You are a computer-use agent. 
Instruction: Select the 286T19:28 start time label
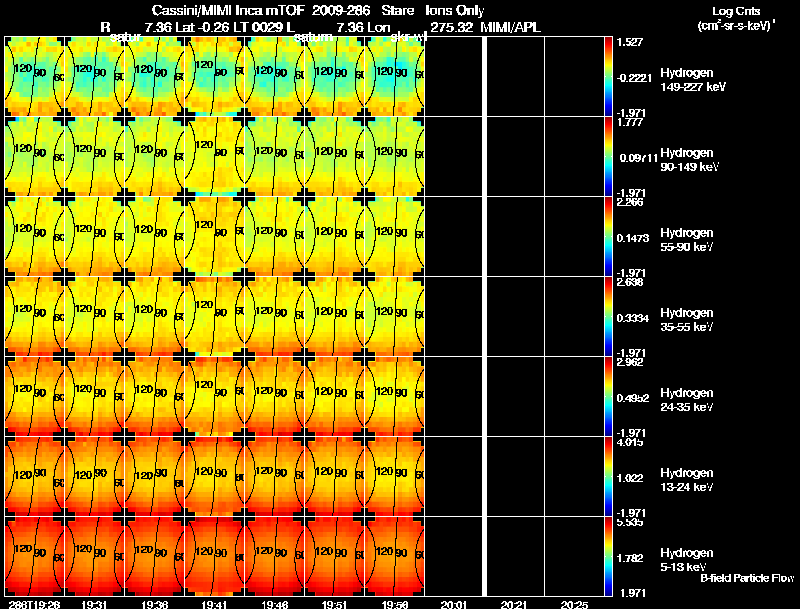(x=34, y=604)
